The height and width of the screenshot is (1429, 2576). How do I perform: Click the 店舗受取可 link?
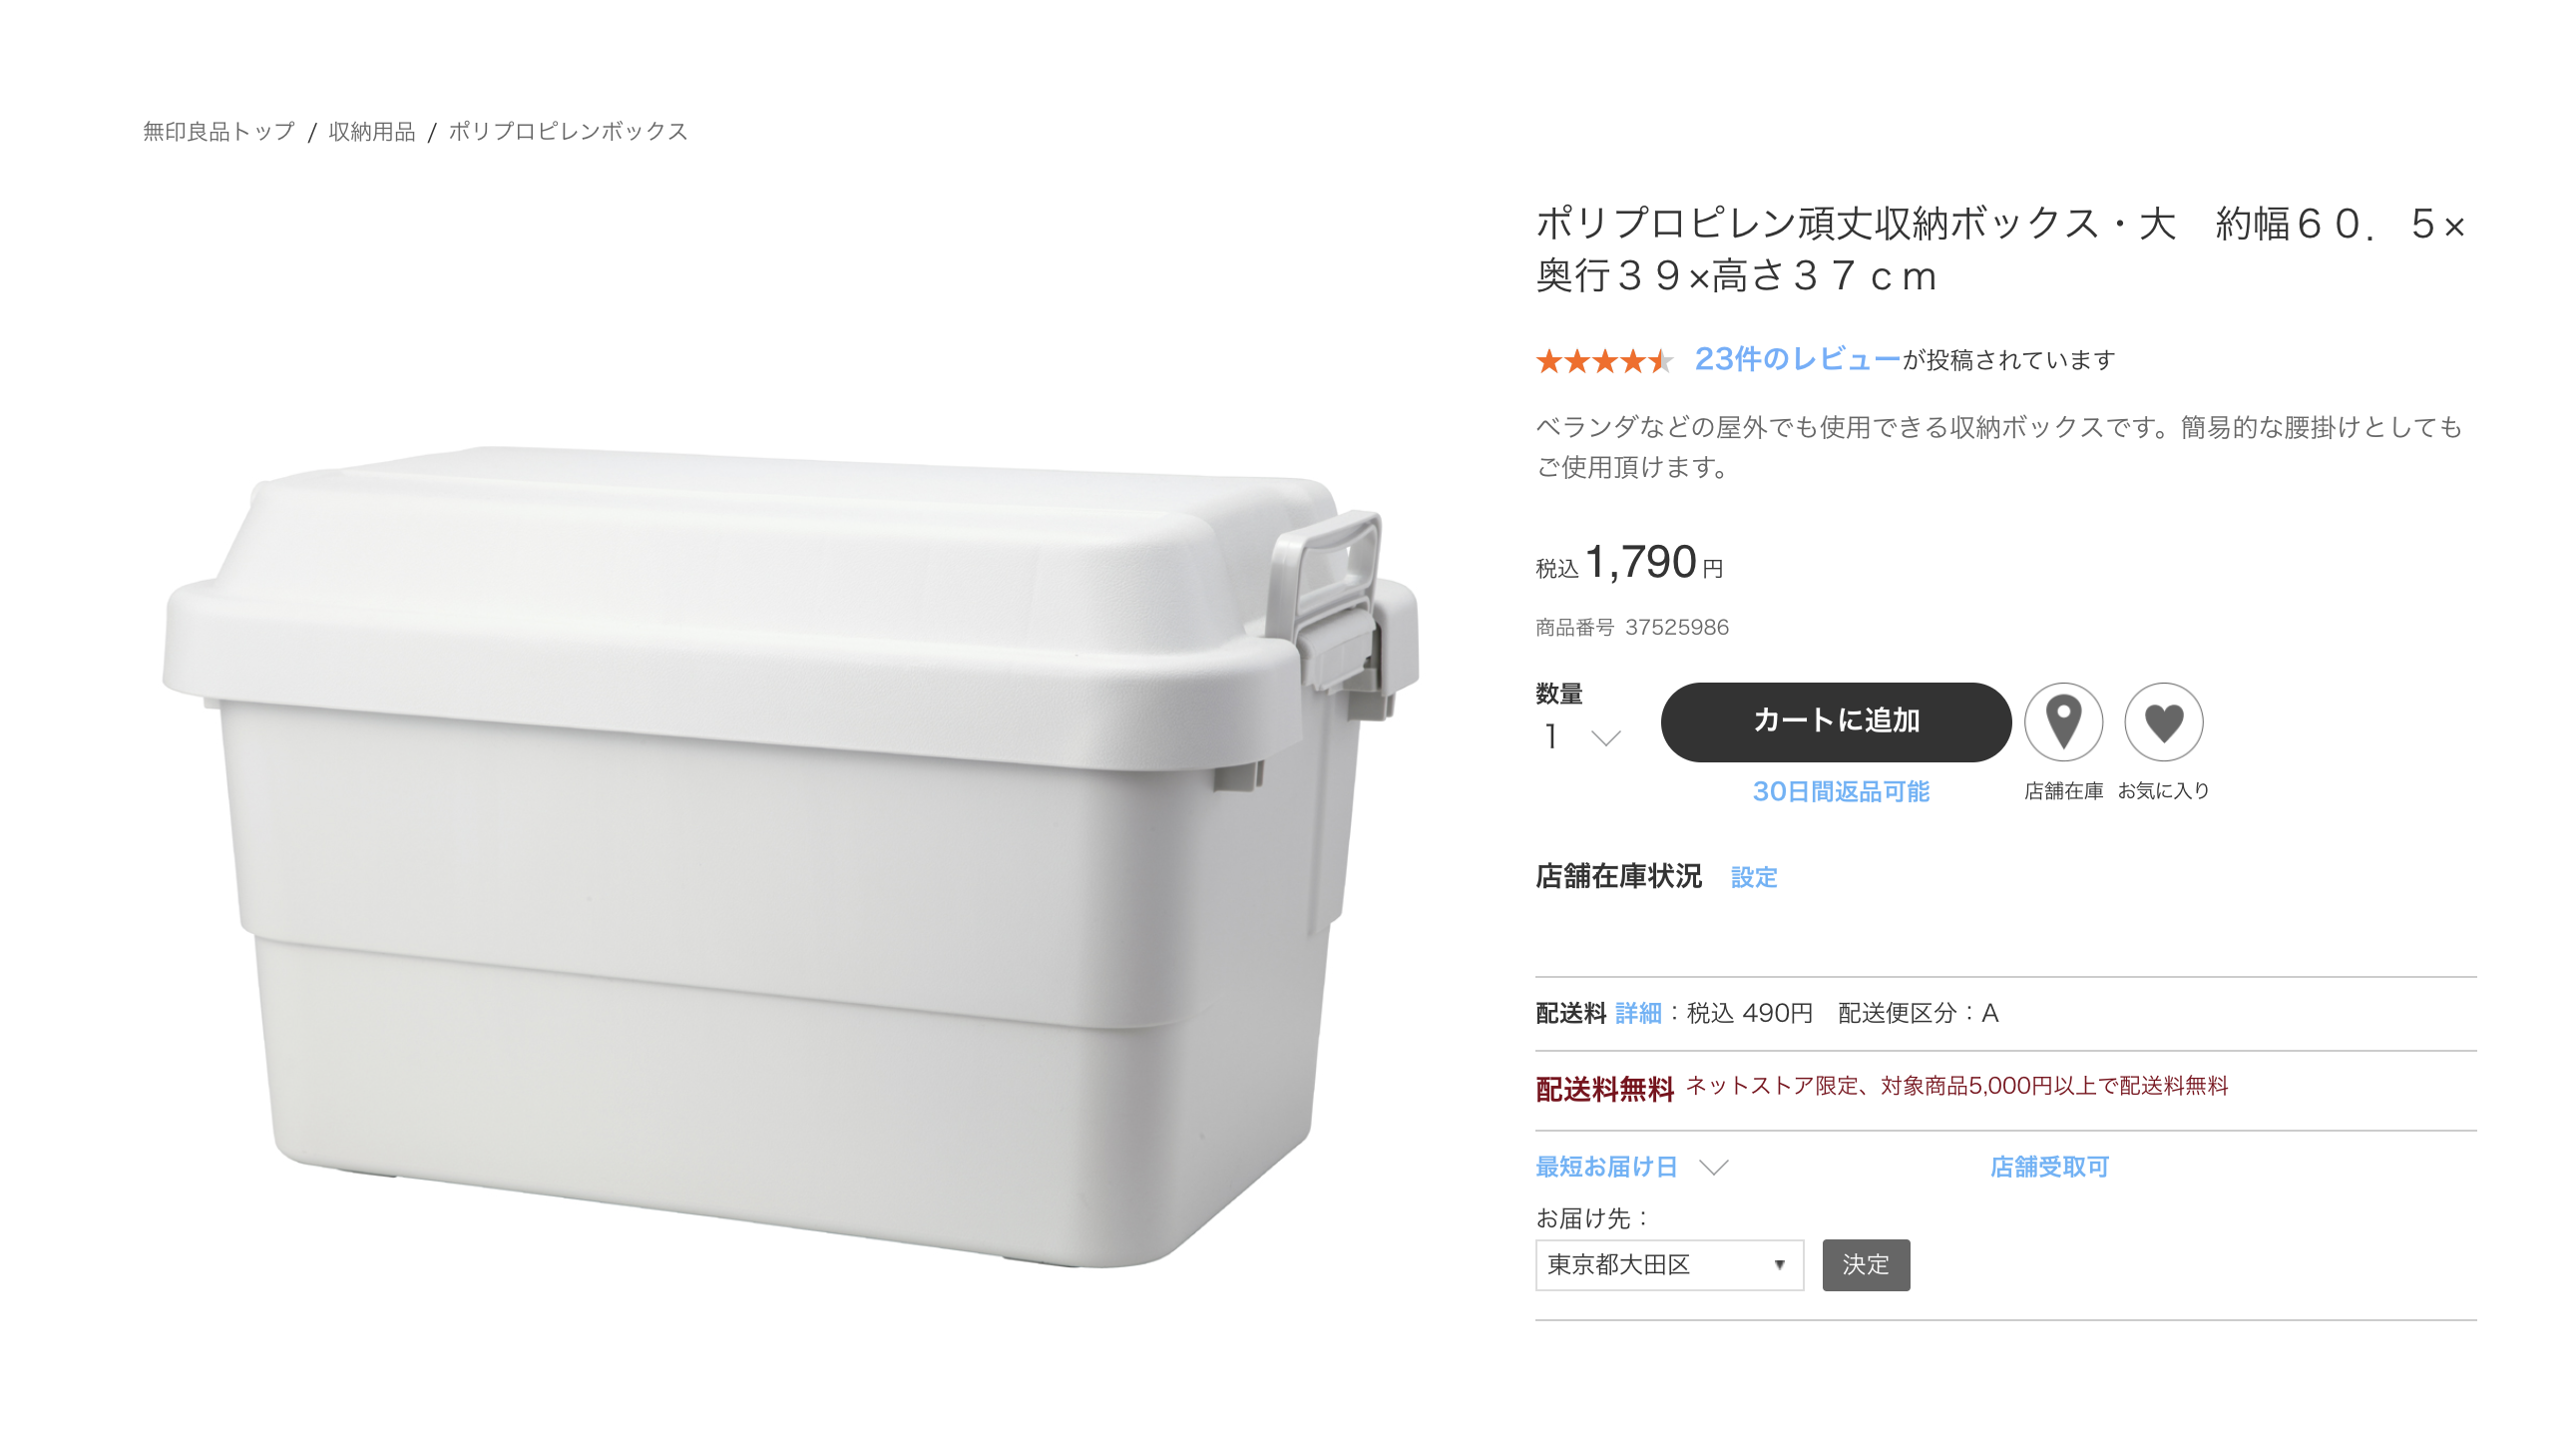tap(2049, 1167)
